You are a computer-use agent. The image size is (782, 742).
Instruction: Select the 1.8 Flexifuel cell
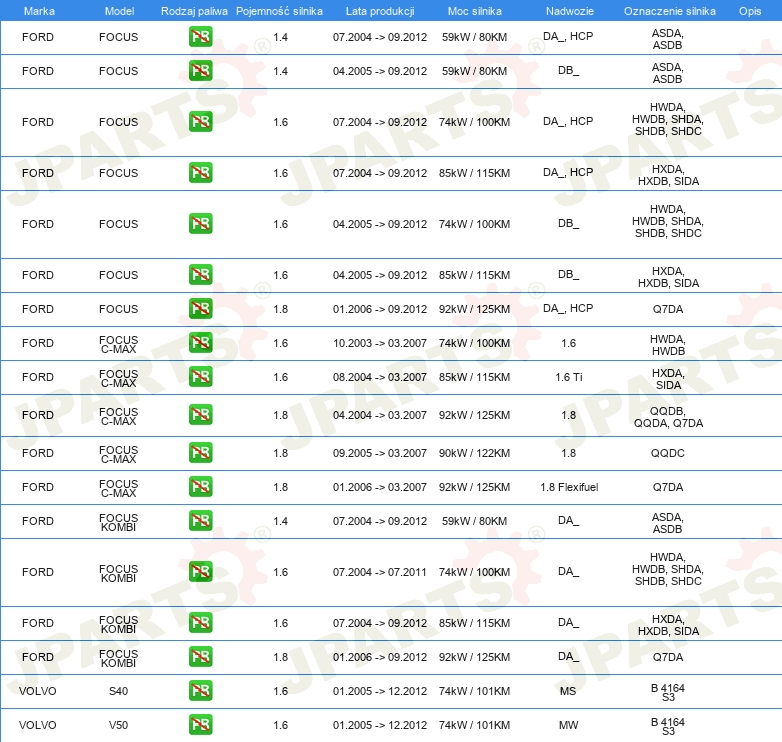click(569, 487)
